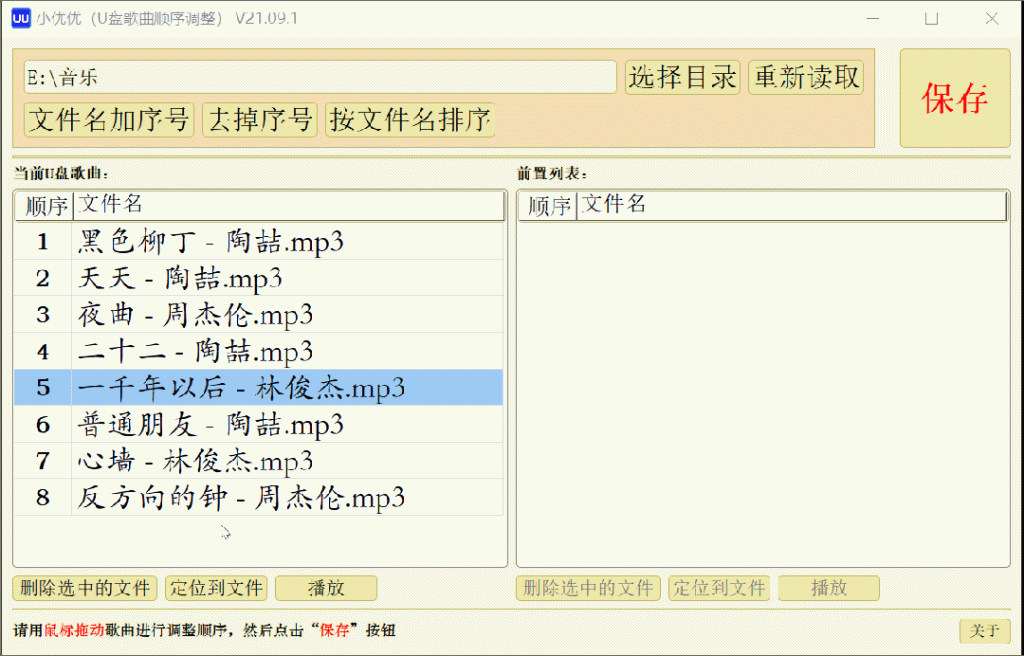Click 文件名加序号 button
Screen dimensions: 1024x656
tap(109, 120)
